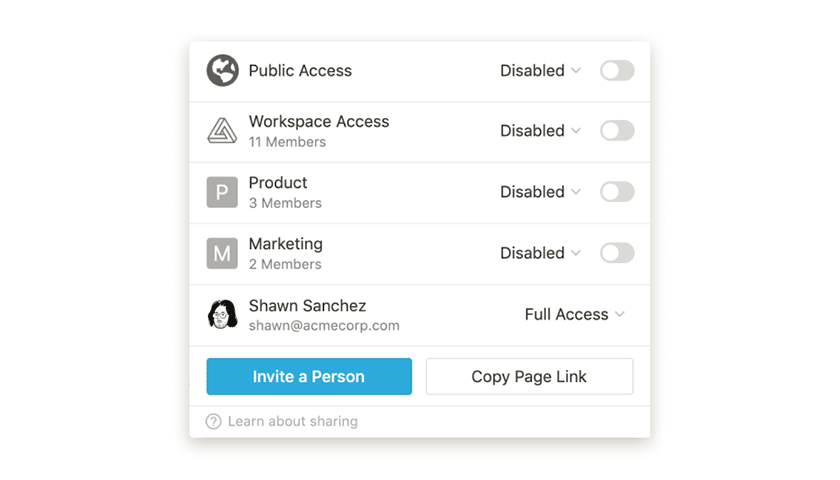The width and height of the screenshot is (840, 480).
Task: Open the Public Access permission dropdown
Action: click(540, 71)
